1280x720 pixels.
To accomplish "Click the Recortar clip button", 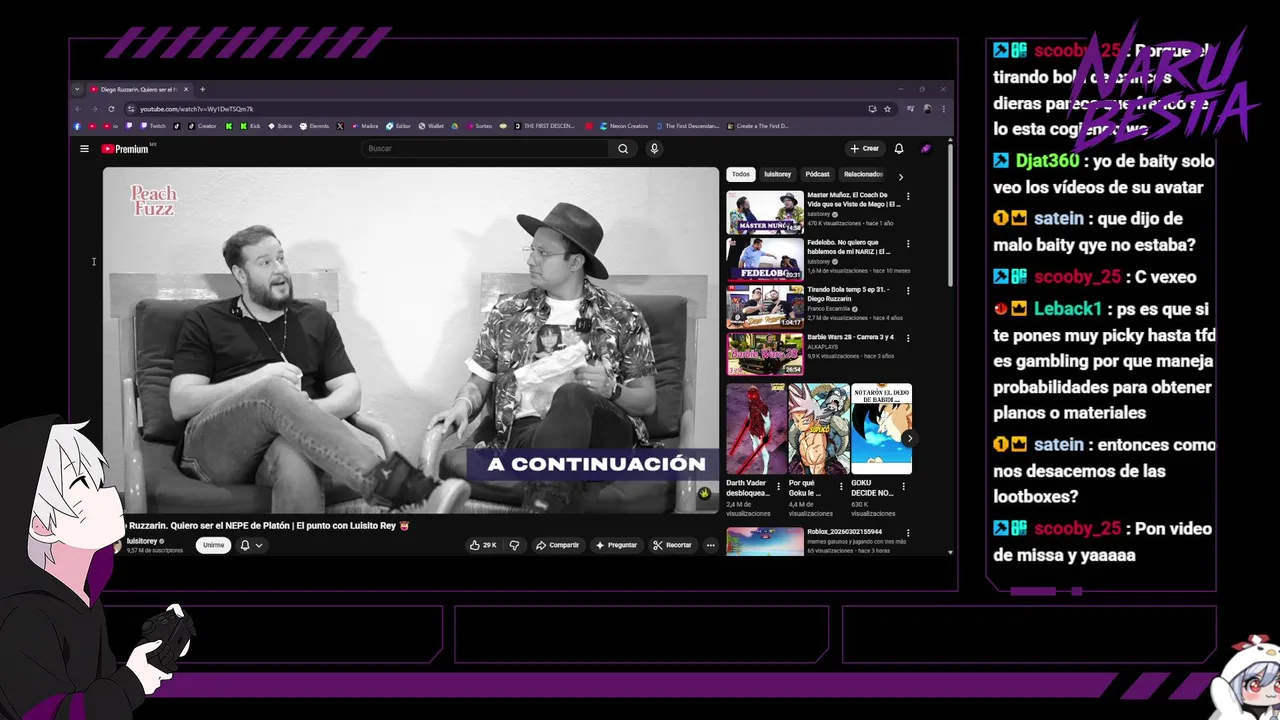I will click(672, 545).
